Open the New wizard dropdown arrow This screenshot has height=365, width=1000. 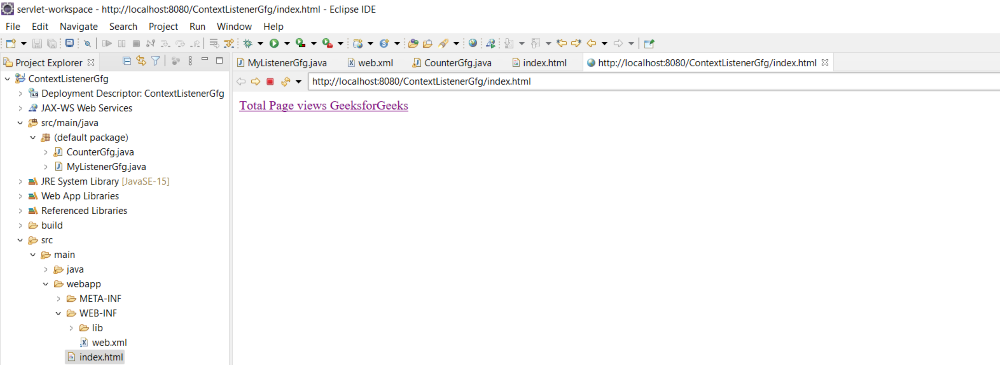point(24,43)
